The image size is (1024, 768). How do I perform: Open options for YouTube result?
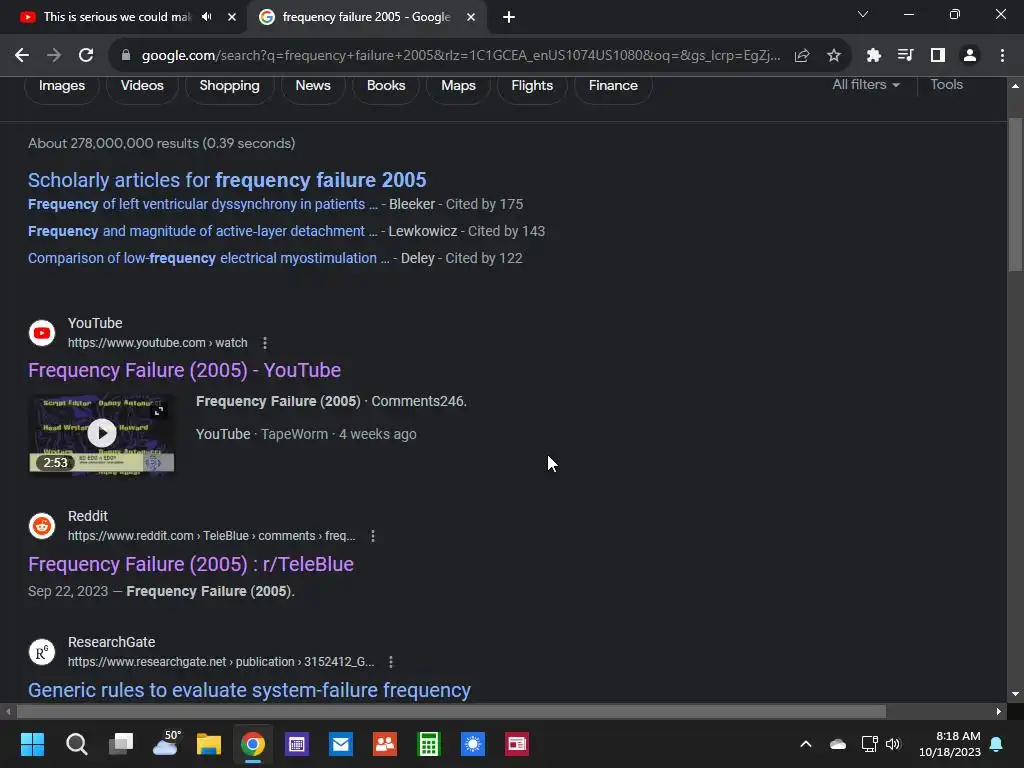pos(264,343)
